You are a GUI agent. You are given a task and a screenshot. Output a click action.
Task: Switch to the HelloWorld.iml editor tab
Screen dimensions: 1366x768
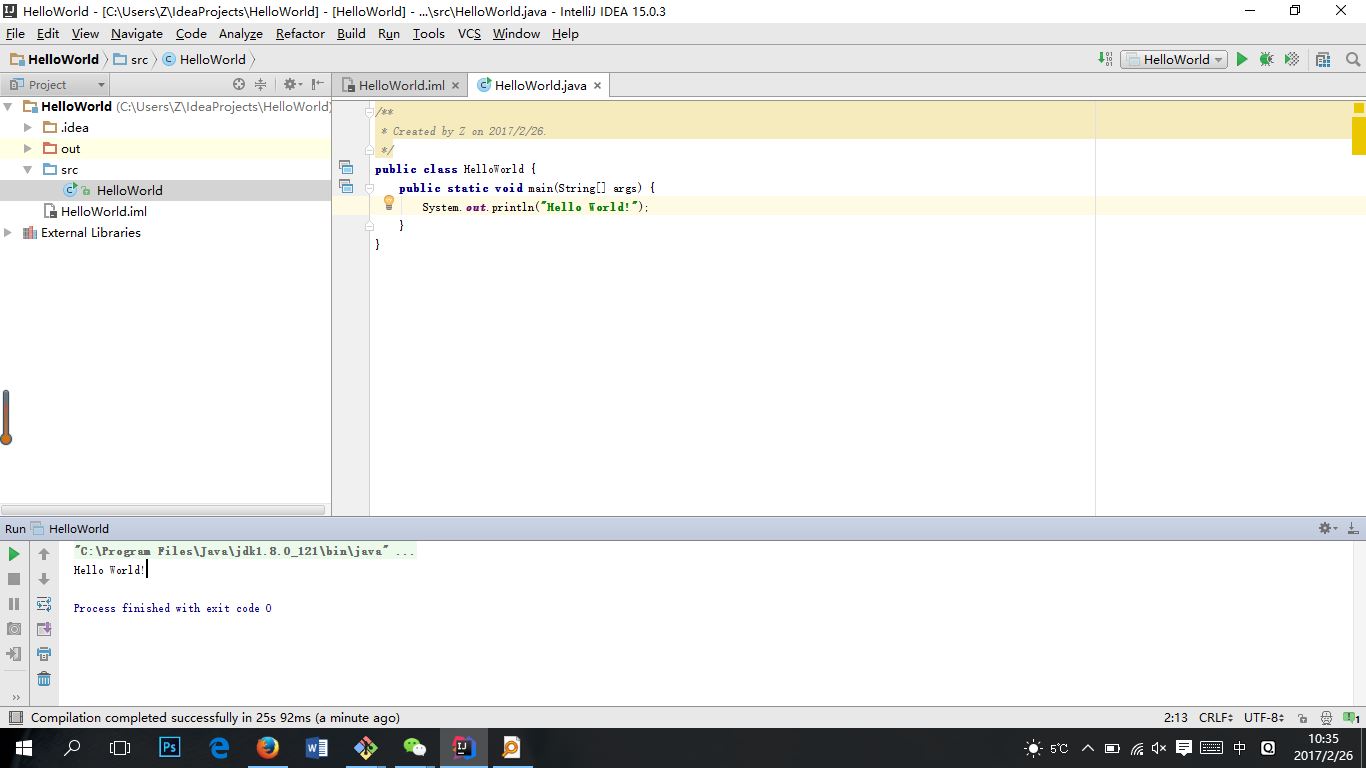(x=401, y=85)
